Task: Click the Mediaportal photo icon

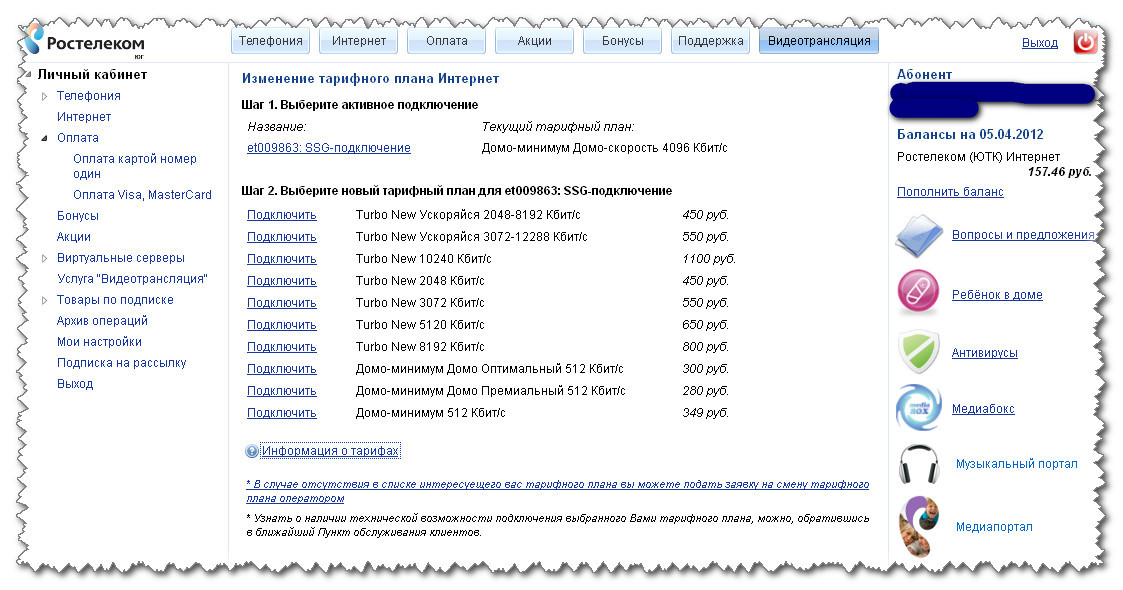Action: (918, 526)
